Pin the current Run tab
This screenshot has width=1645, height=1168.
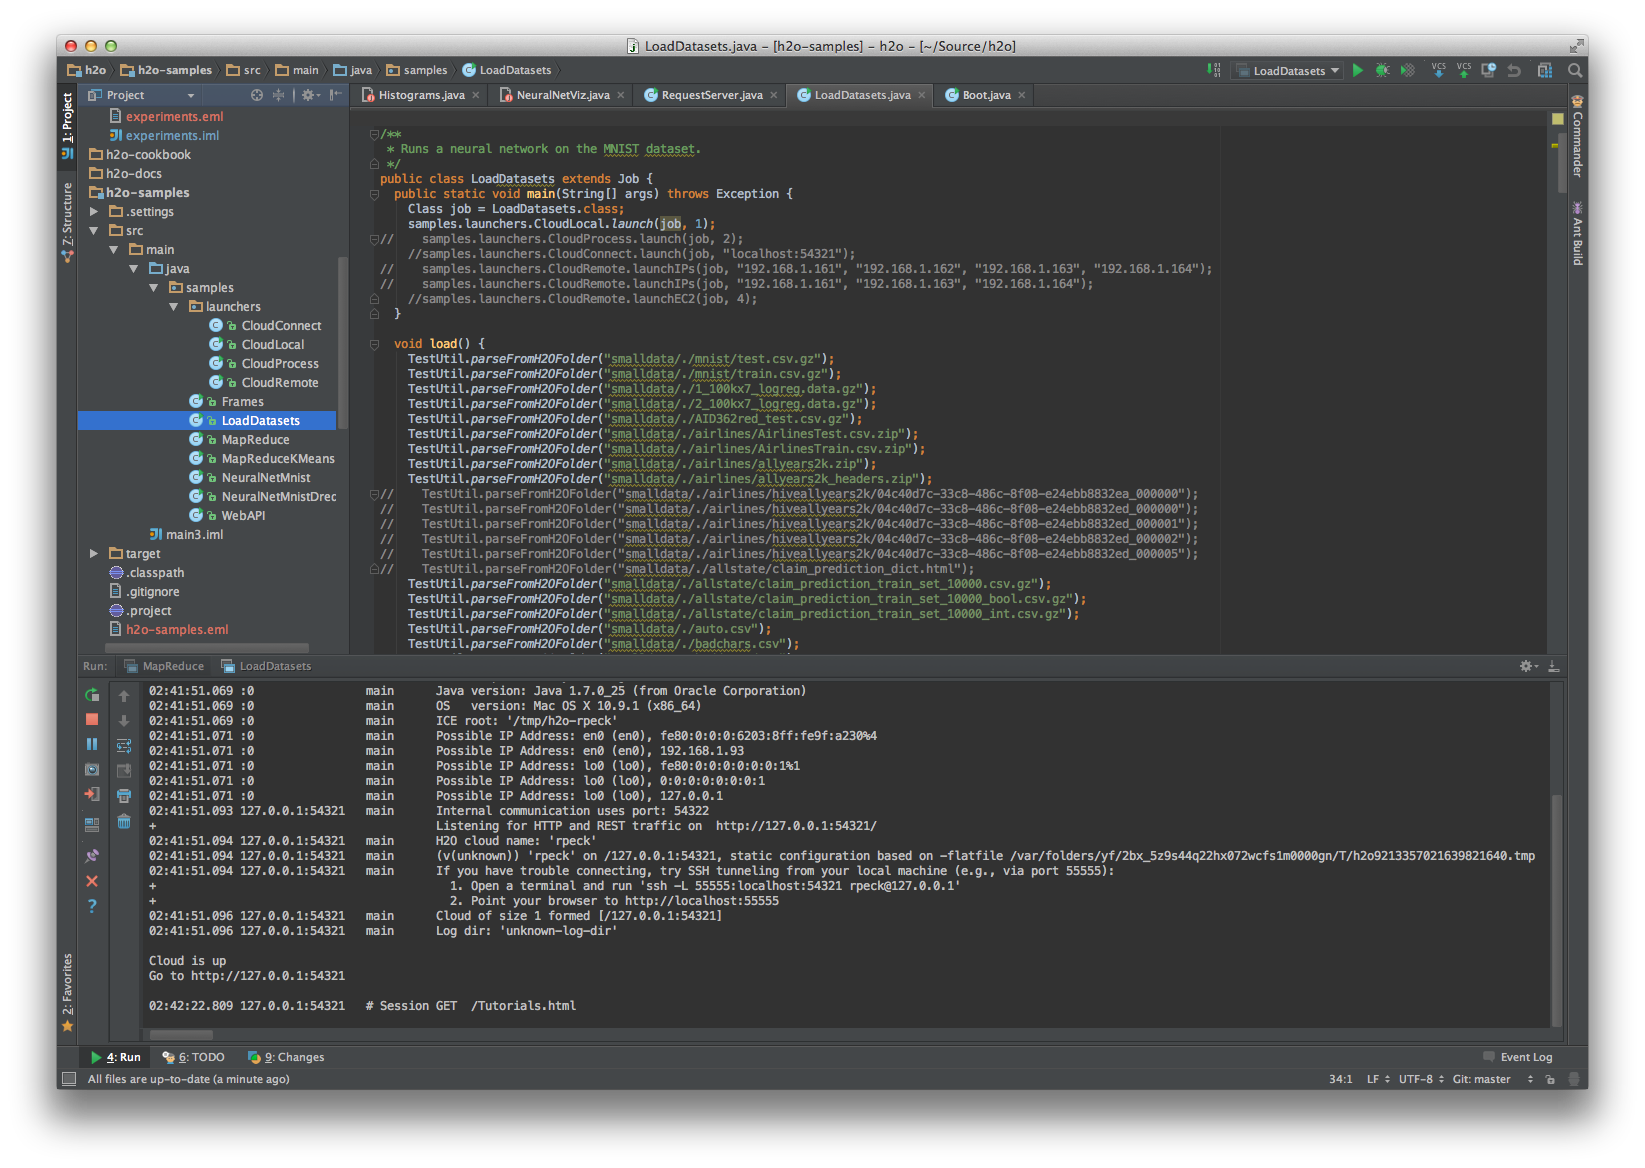click(x=92, y=855)
